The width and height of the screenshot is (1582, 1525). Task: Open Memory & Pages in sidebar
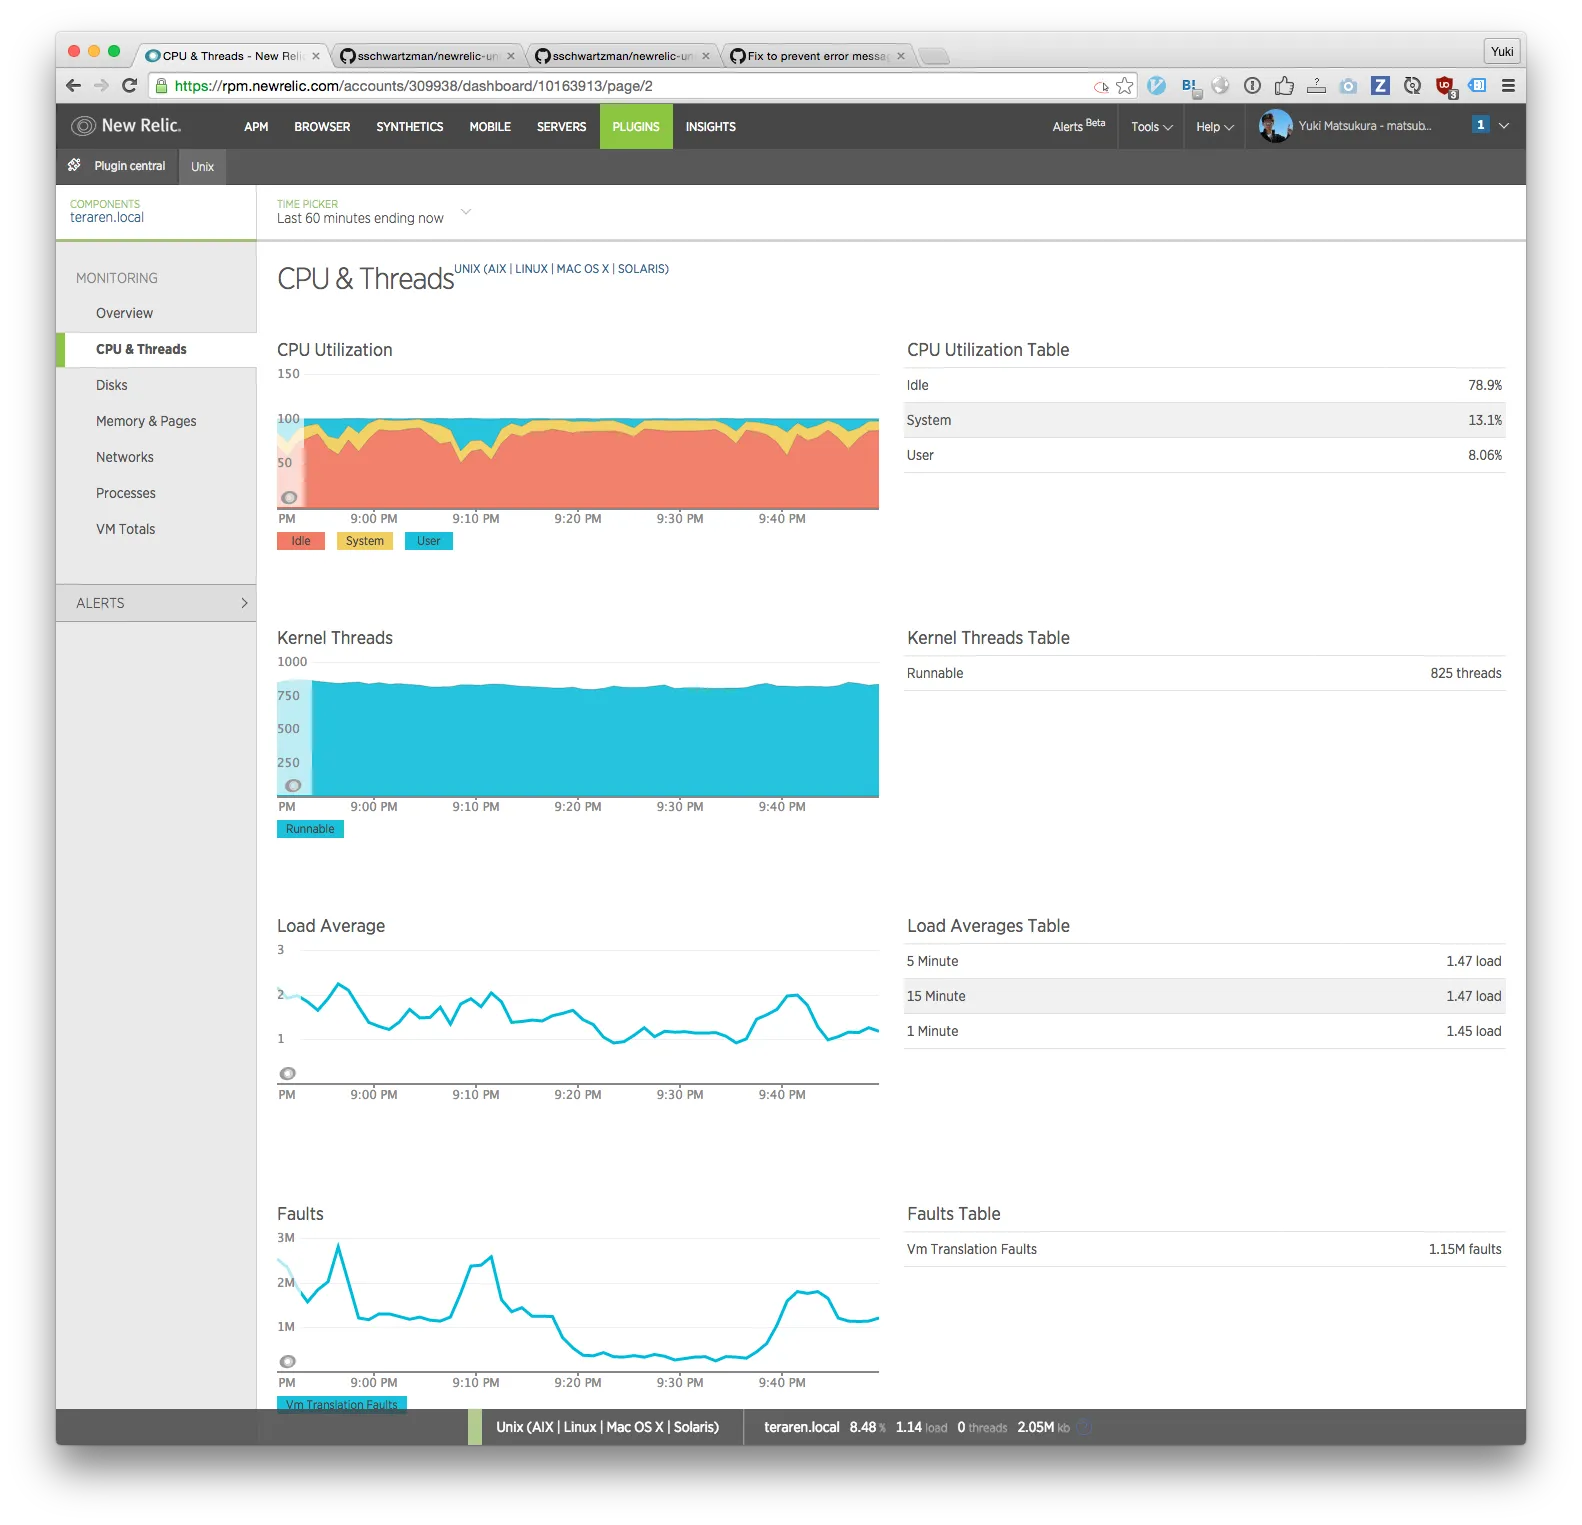tap(146, 421)
